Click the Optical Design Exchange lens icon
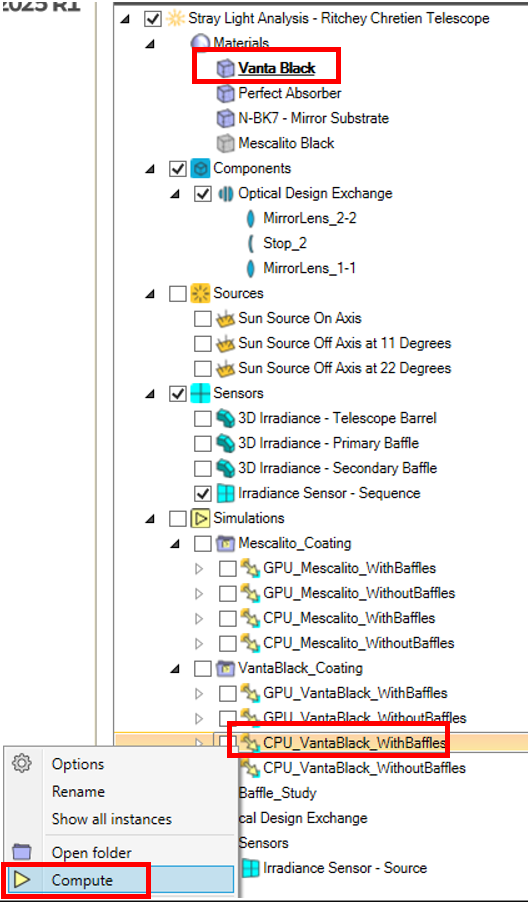This screenshot has height=902, width=528. [225, 193]
